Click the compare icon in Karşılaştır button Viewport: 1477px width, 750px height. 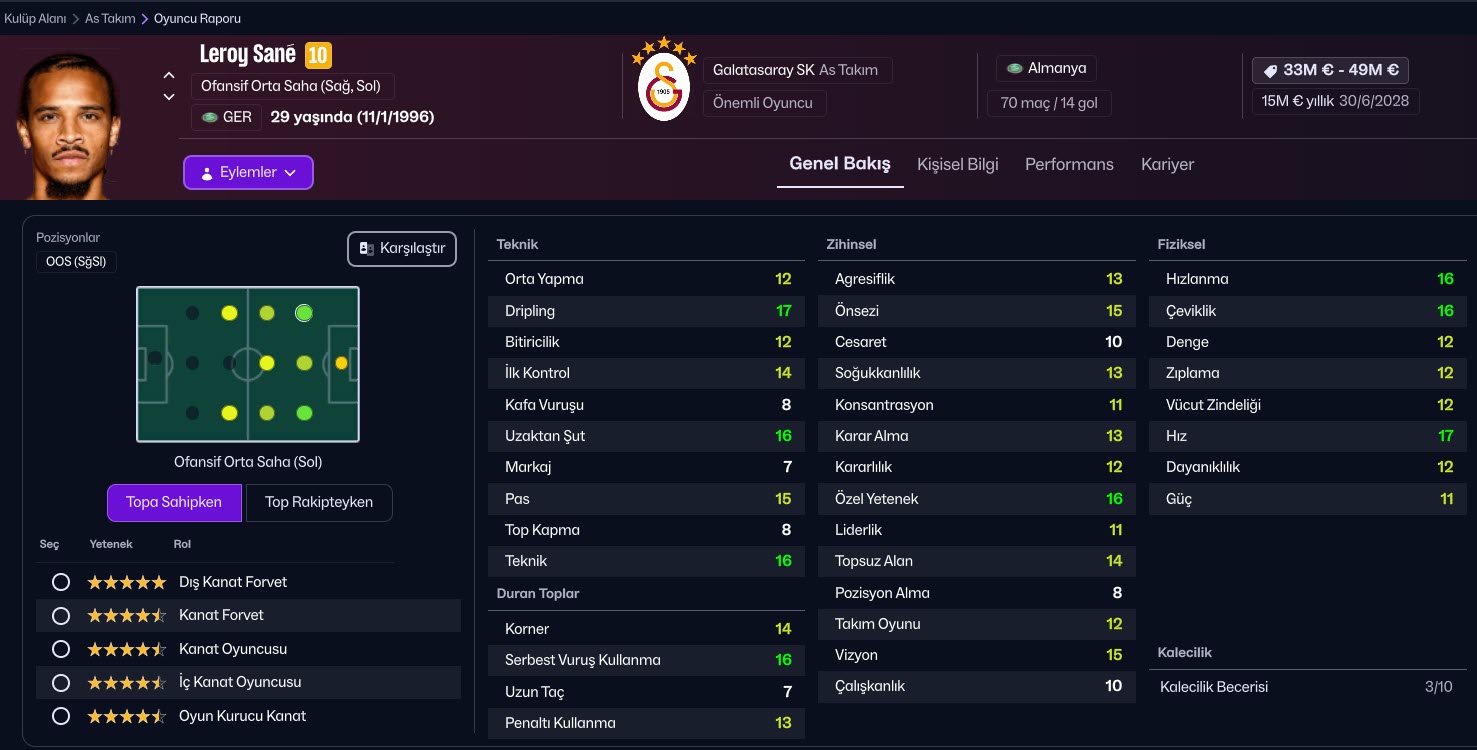tap(366, 249)
